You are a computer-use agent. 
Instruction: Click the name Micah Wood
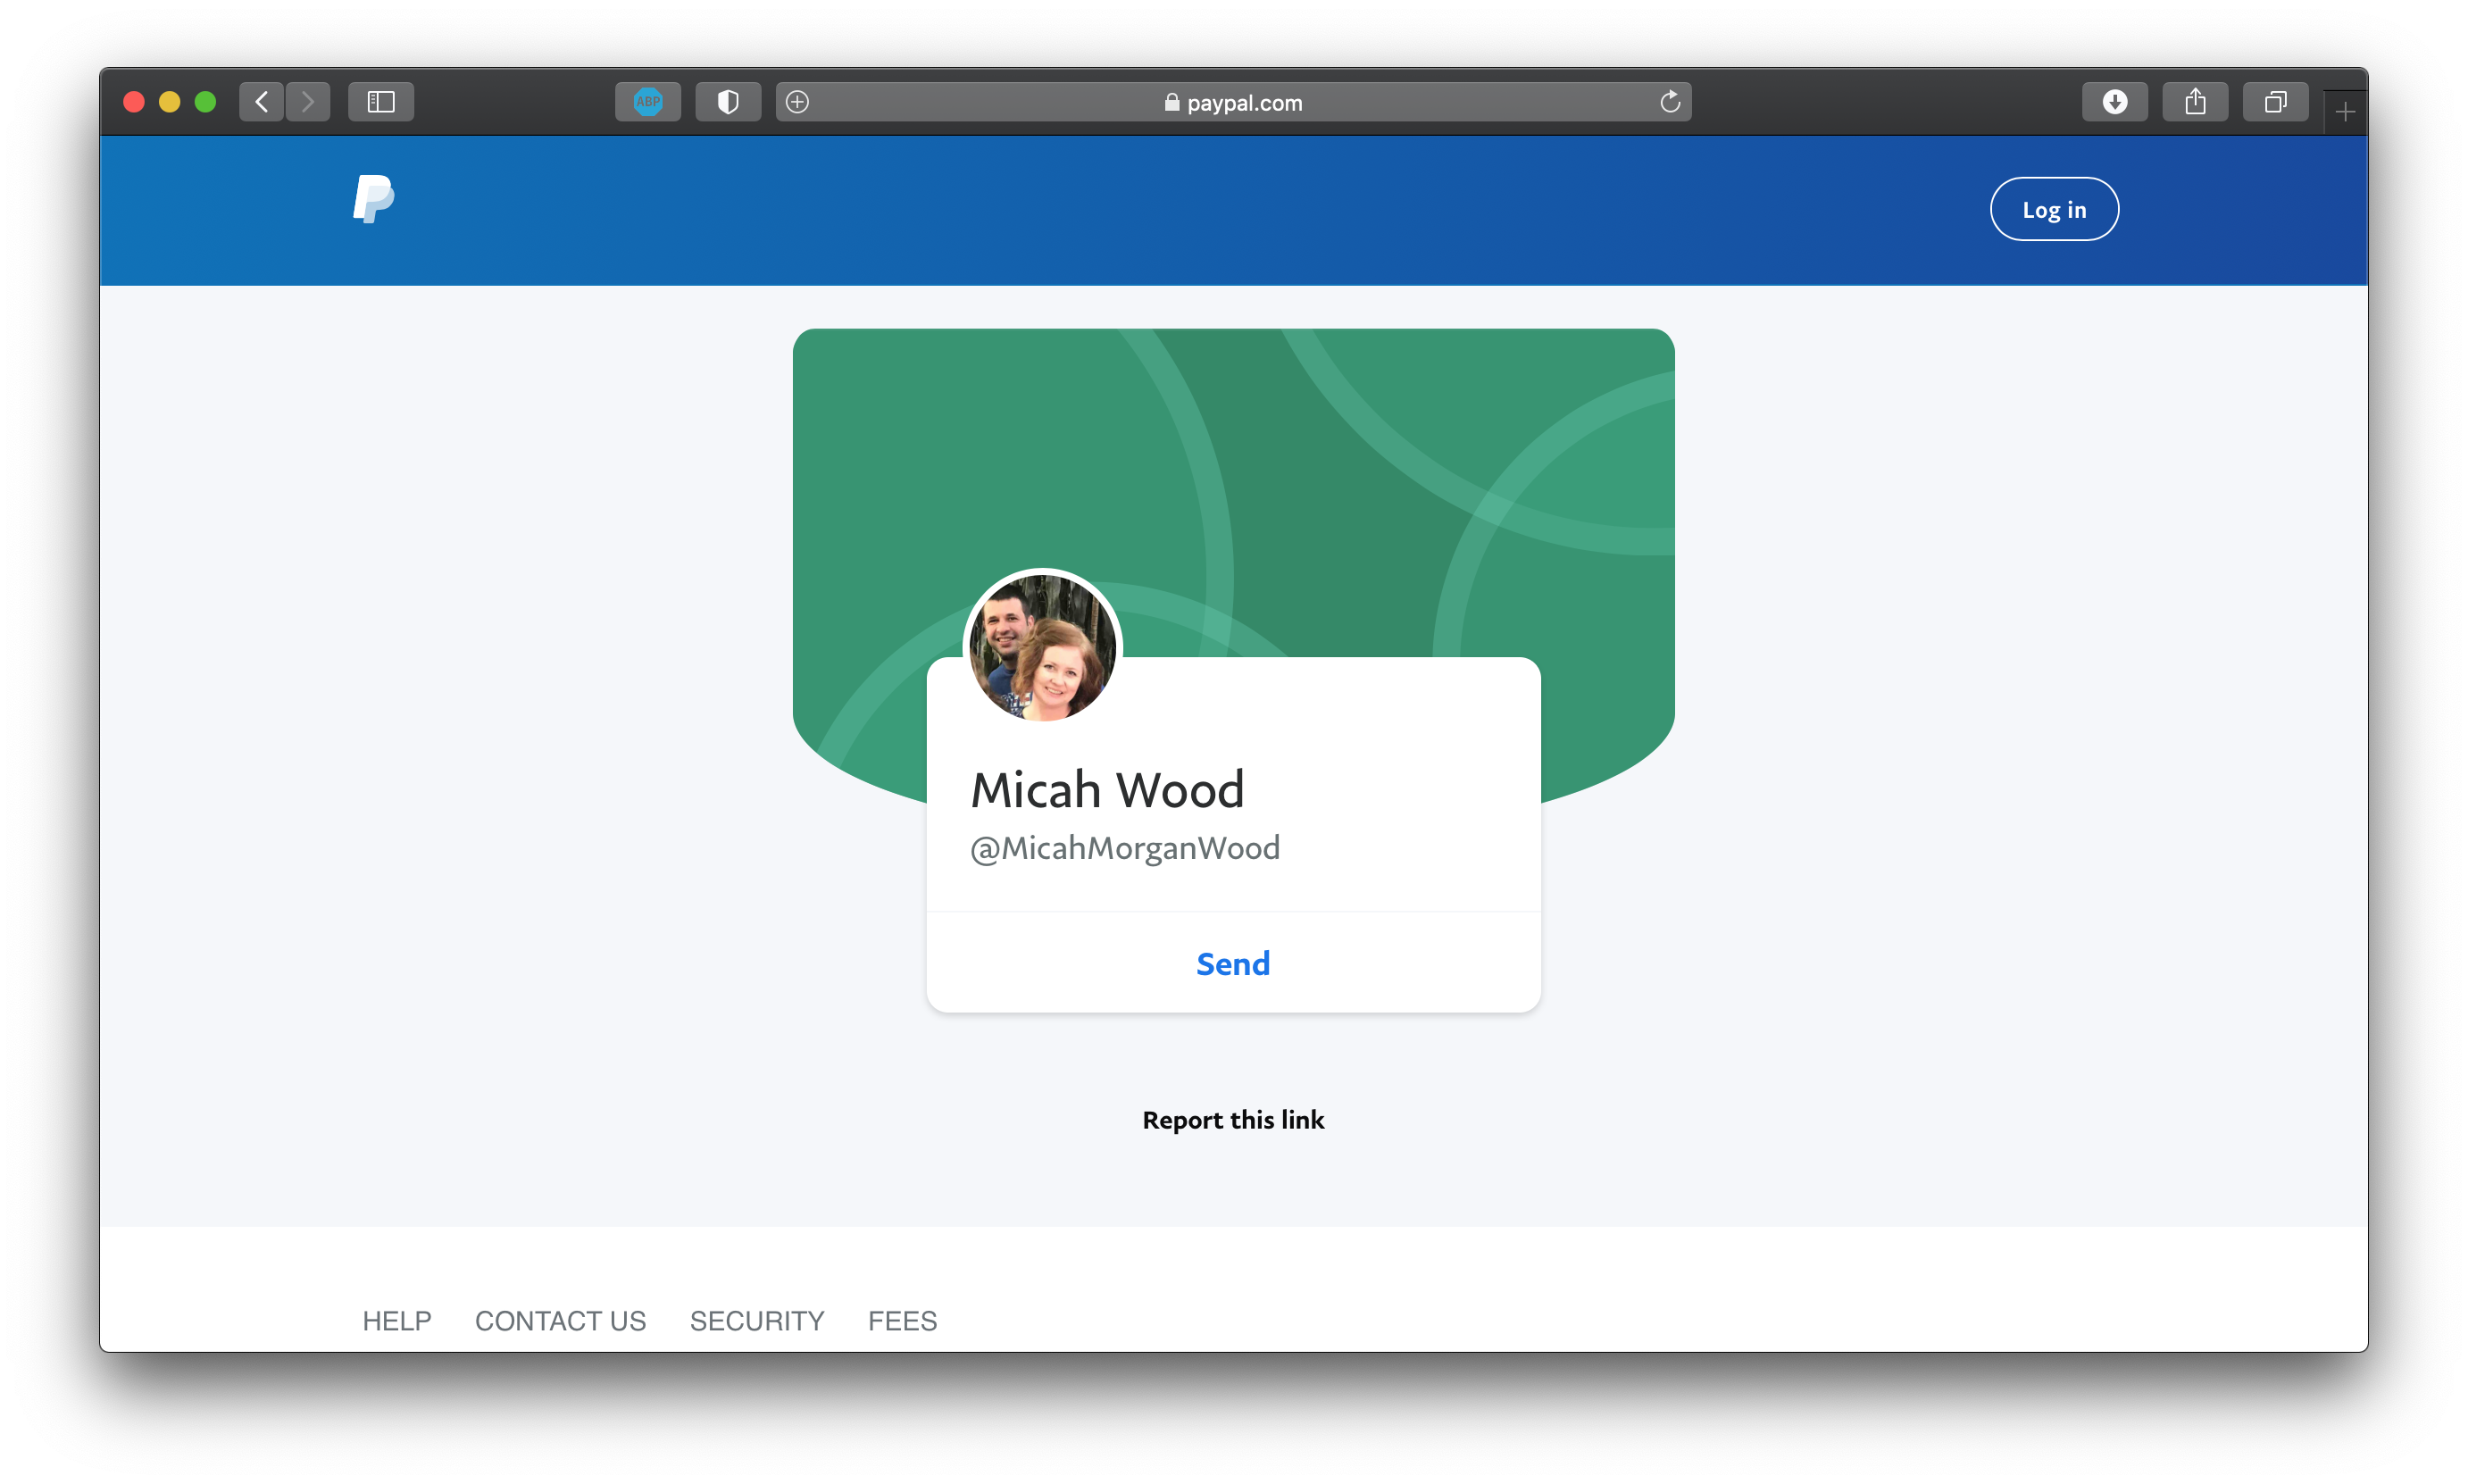(1108, 790)
